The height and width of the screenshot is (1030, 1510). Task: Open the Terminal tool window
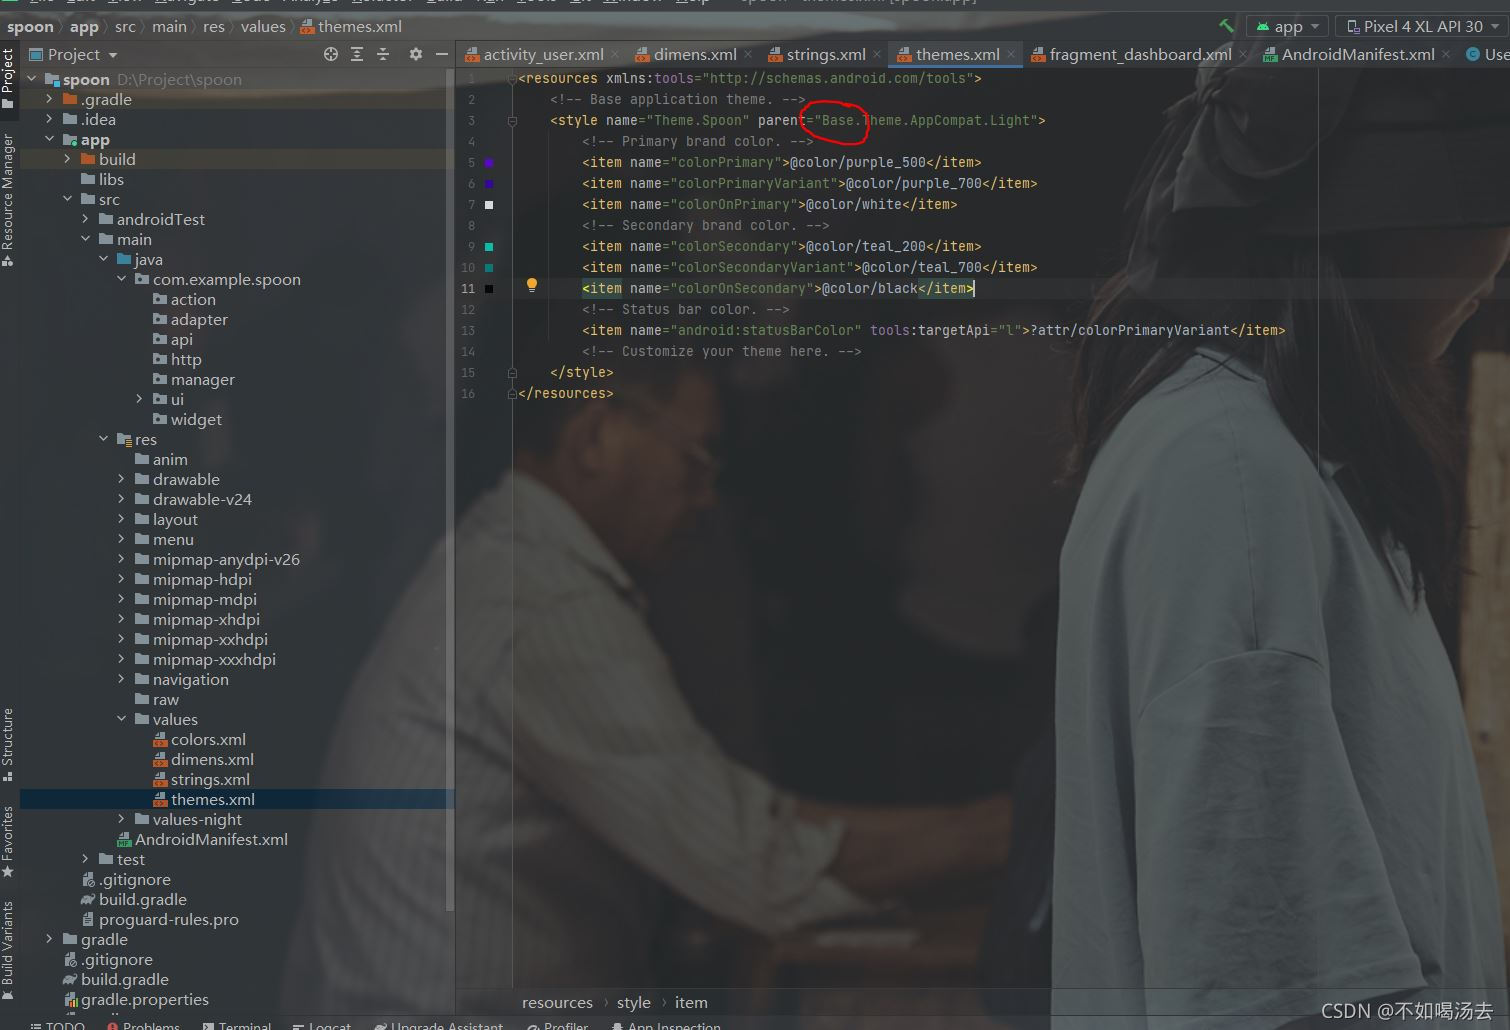click(x=237, y=1025)
